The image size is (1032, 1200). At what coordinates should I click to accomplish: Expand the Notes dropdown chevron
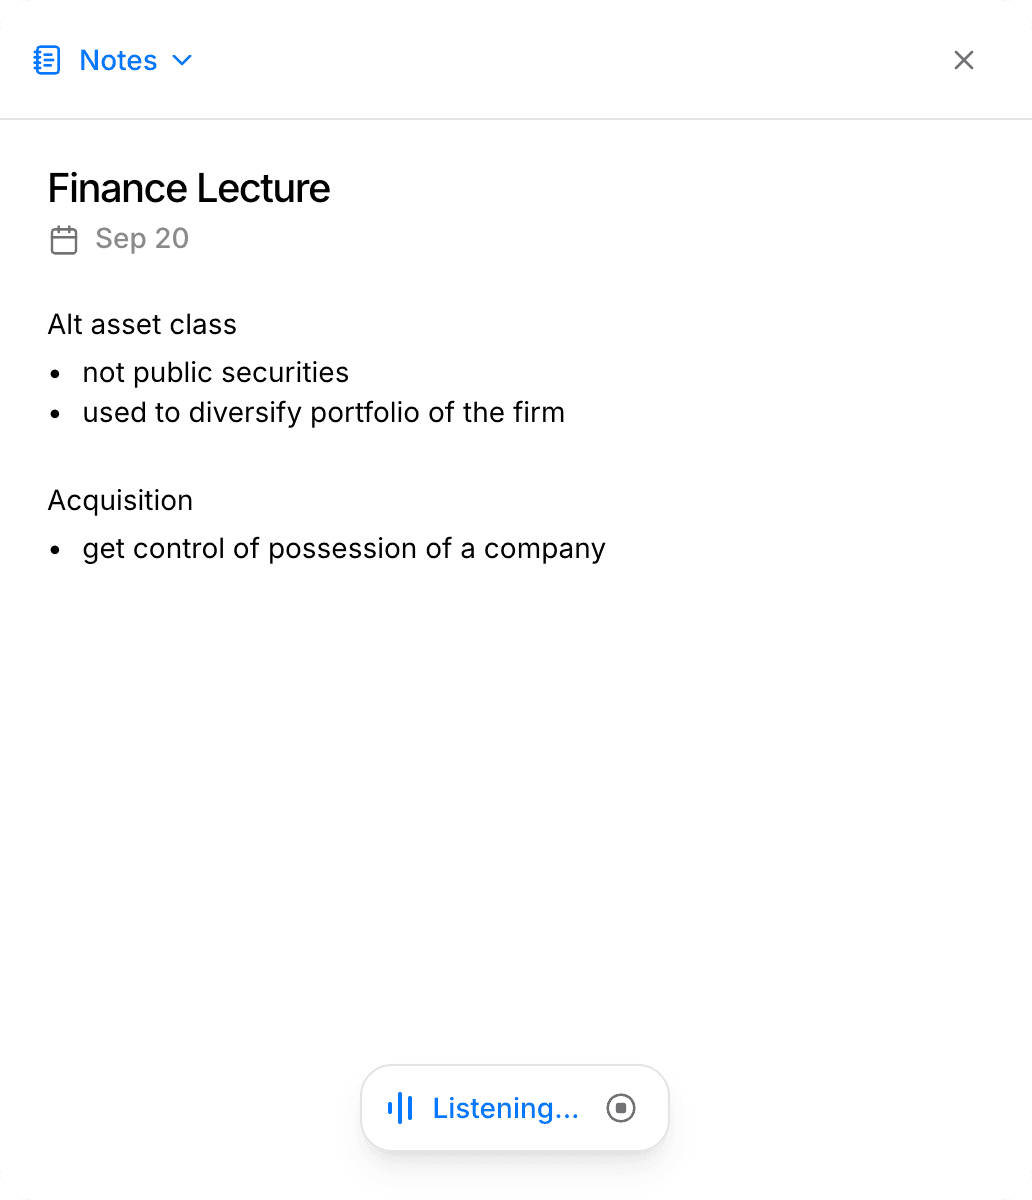tap(182, 60)
